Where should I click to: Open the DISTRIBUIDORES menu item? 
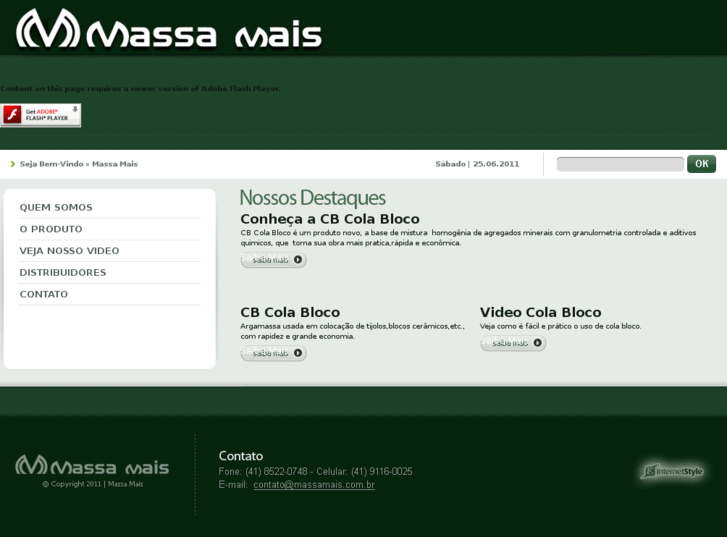63,273
